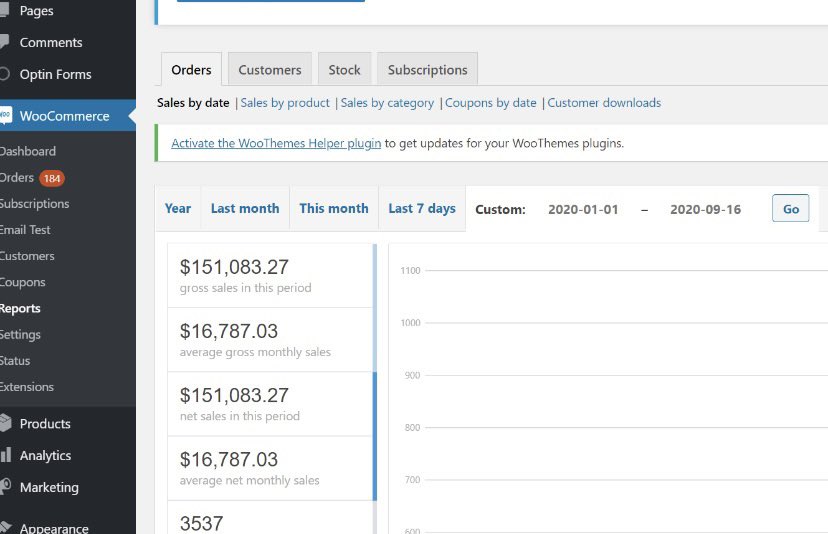Viewport: 828px width, 534px height.
Task: Open Sales by product report
Action: tap(285, 102)
